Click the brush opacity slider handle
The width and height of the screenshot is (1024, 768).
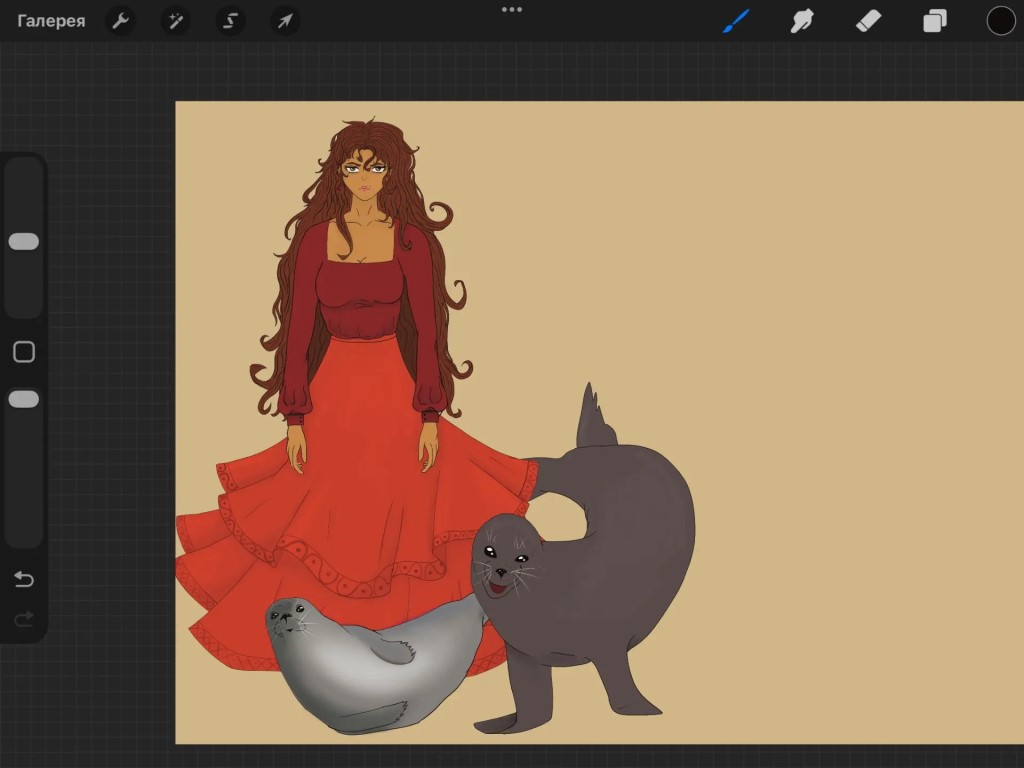(x=24, y=400)
